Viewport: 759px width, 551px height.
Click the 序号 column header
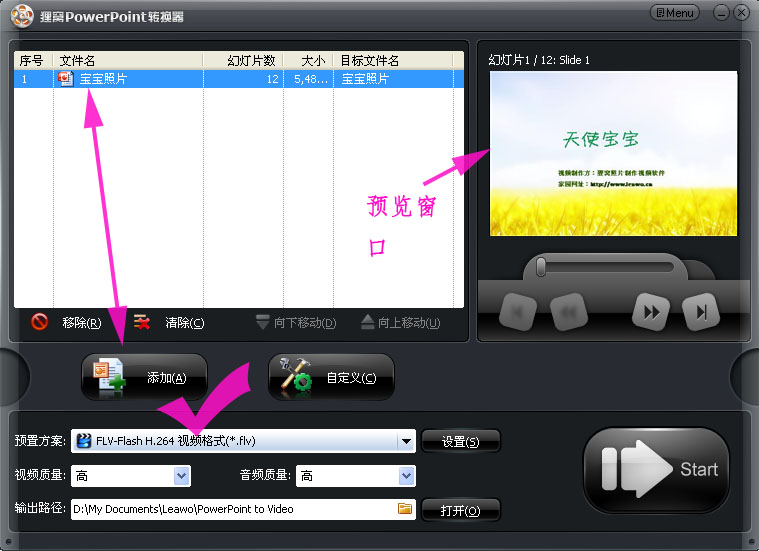point(33,61)
